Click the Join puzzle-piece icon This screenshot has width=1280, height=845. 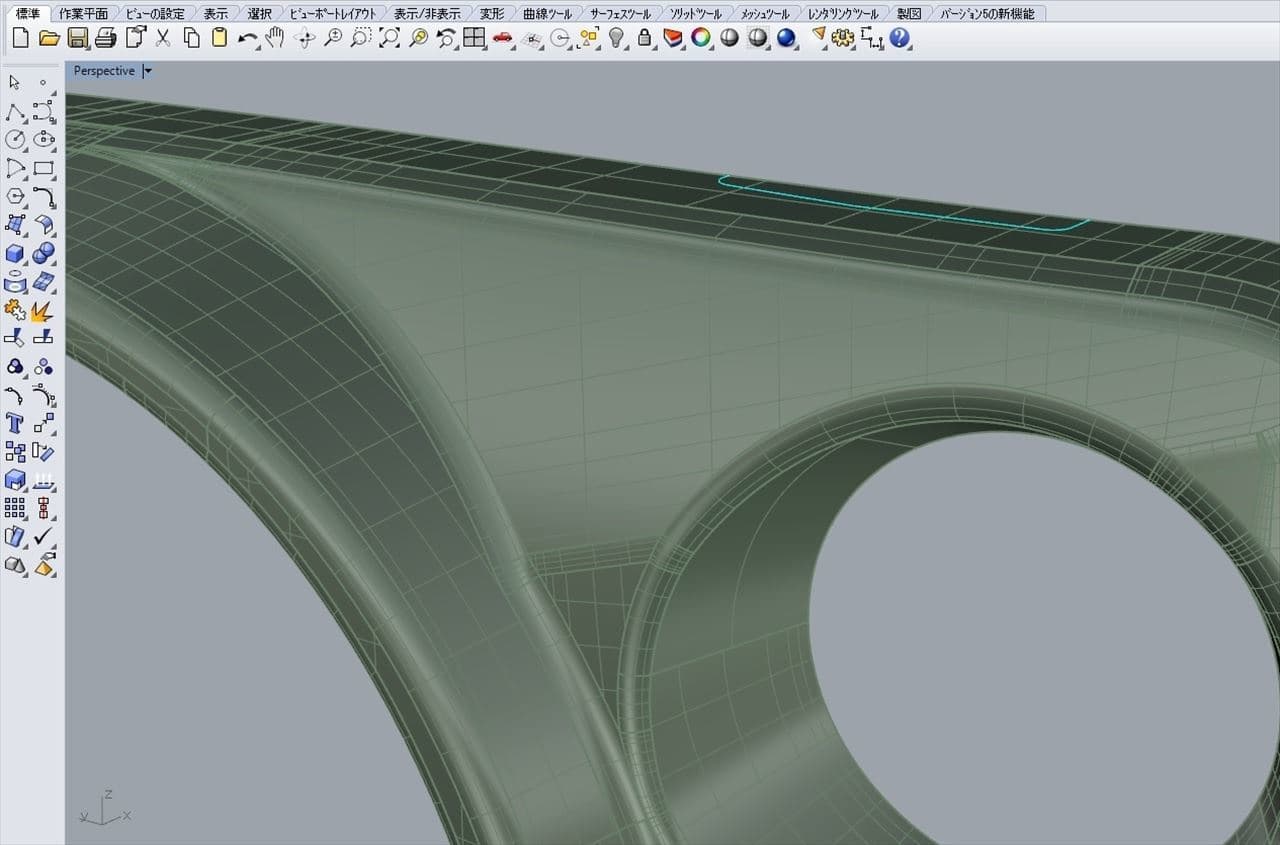[x=15, y=310]
